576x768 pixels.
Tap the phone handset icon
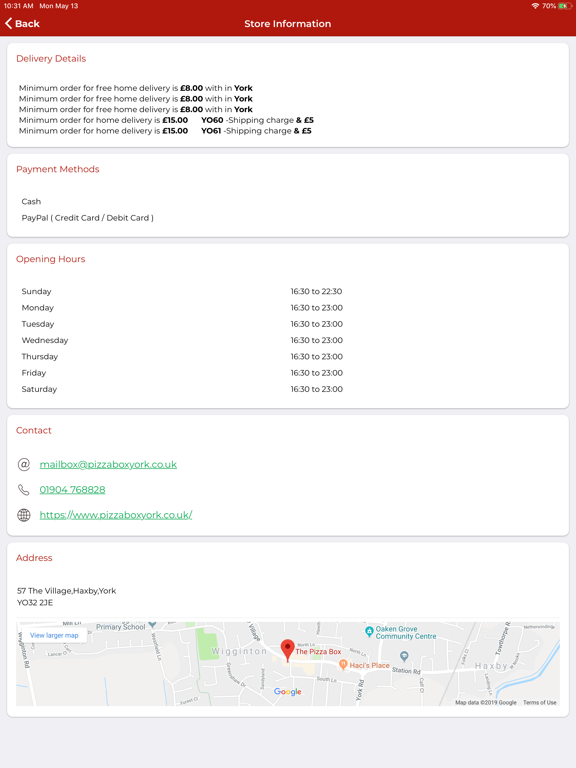point(24,490)
